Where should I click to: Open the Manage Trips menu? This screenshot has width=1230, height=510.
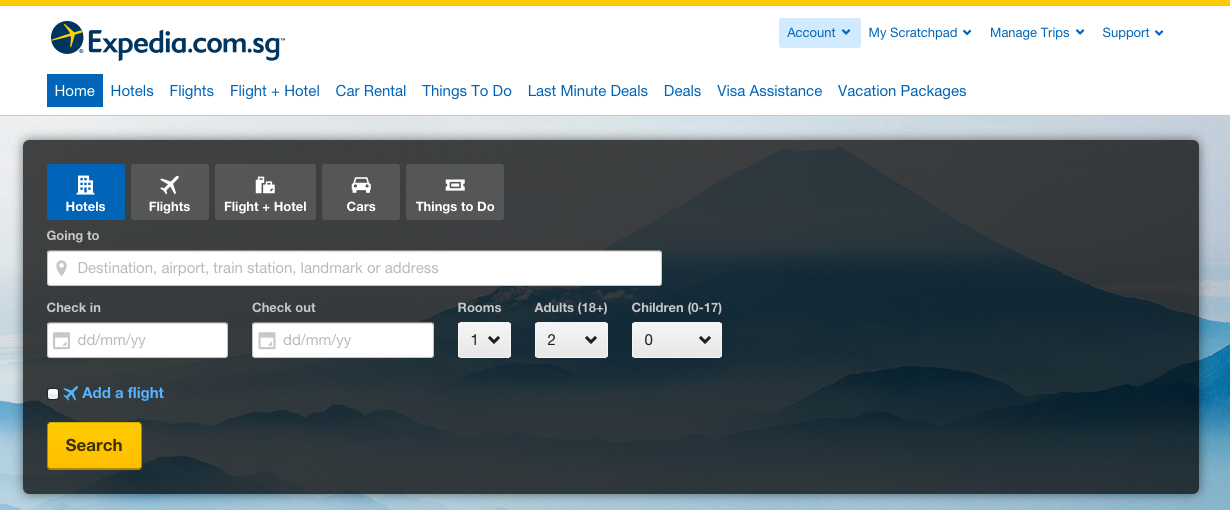(x=1036, y=33)
